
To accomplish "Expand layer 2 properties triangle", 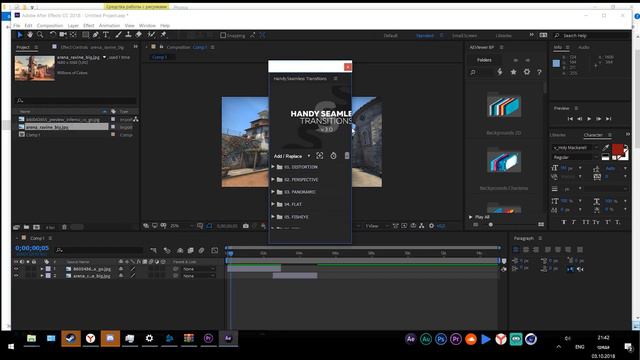I will click(x=42, y=276).
